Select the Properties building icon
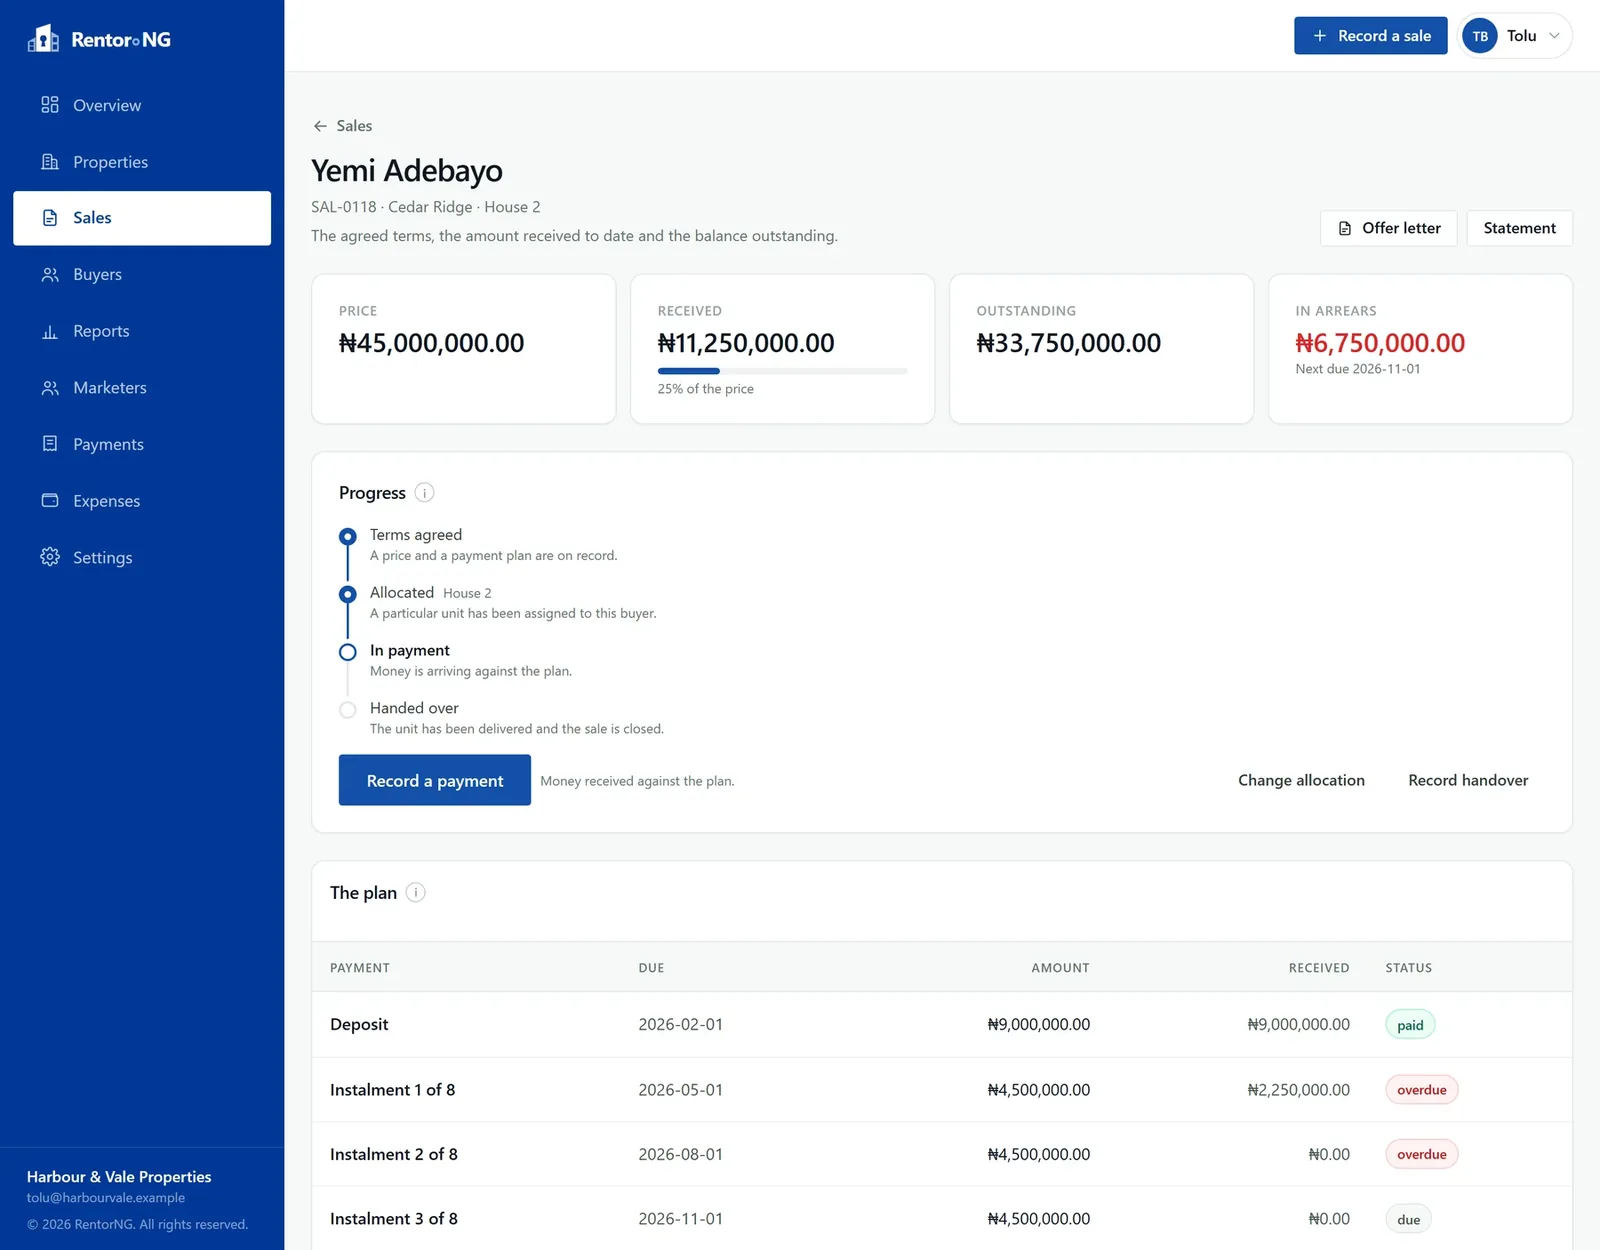This screenshot has width=1600, height=1250. point(50,162)
